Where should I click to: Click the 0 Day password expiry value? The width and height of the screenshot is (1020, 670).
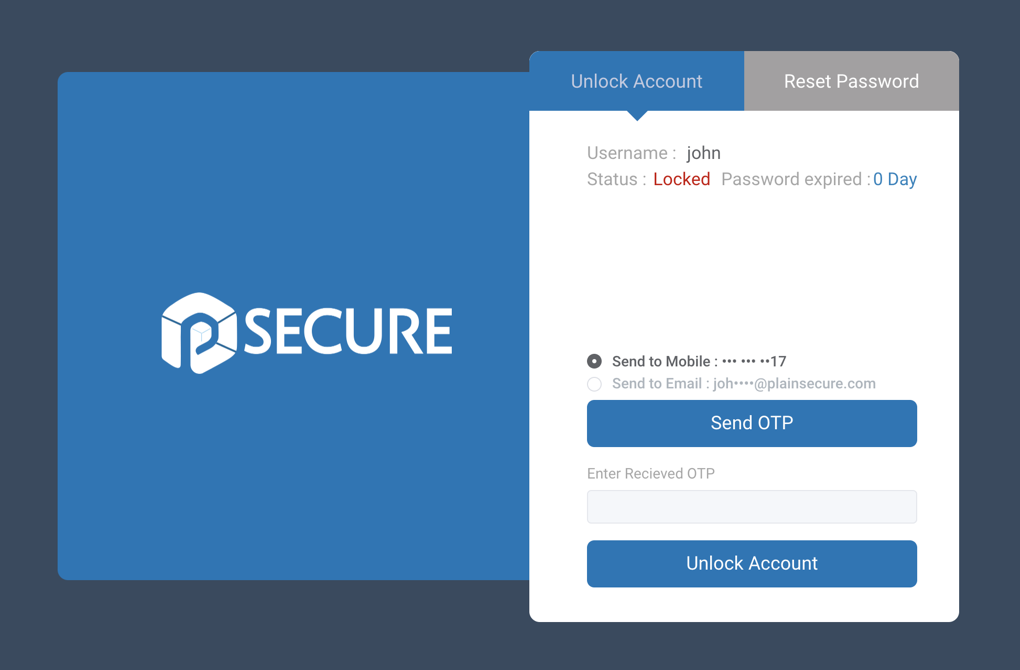click(x=894, y=180)
